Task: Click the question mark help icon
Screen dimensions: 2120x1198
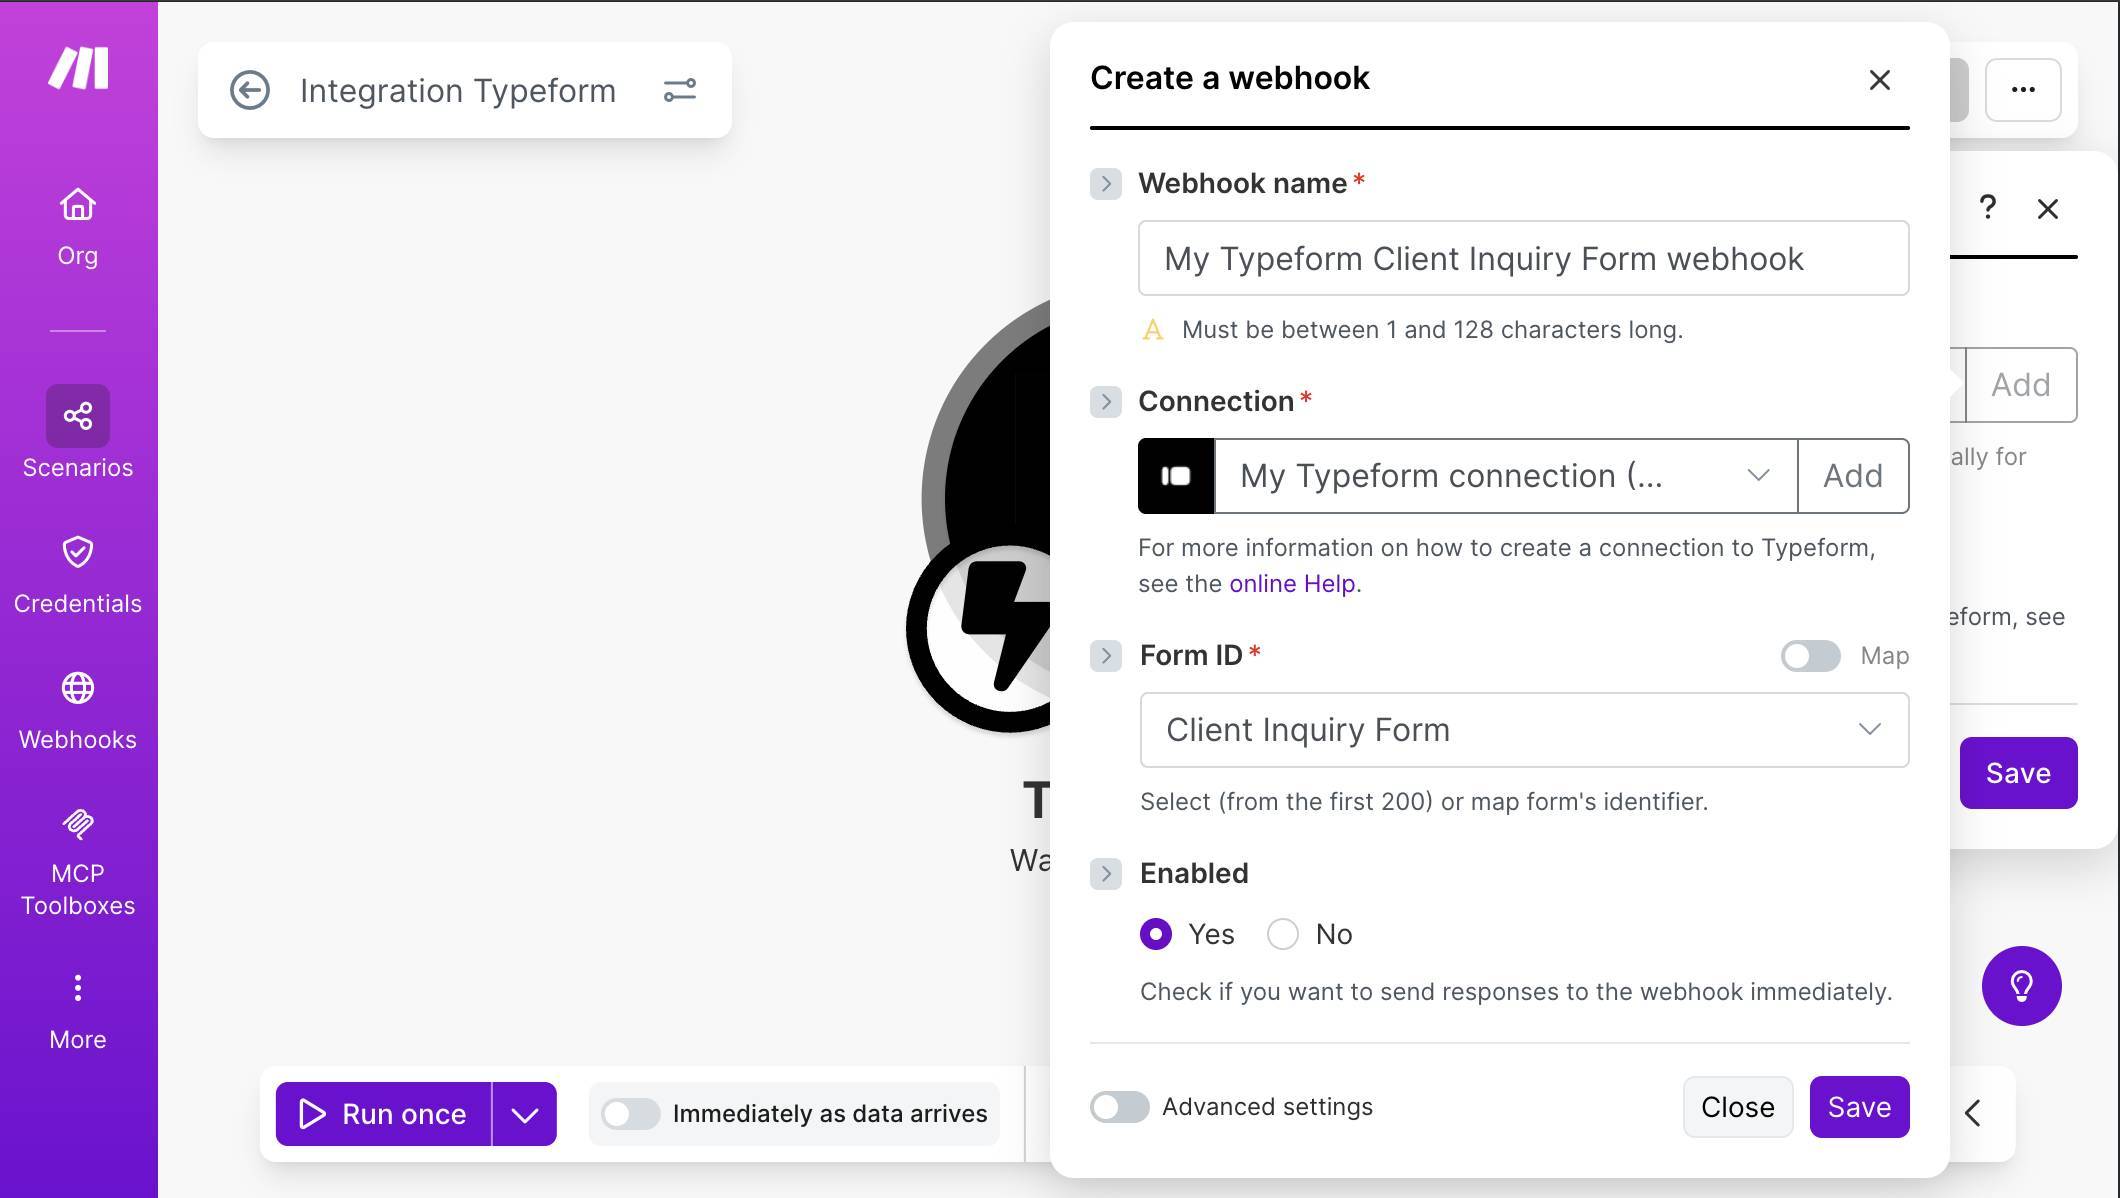Action: click(1988, 208)
